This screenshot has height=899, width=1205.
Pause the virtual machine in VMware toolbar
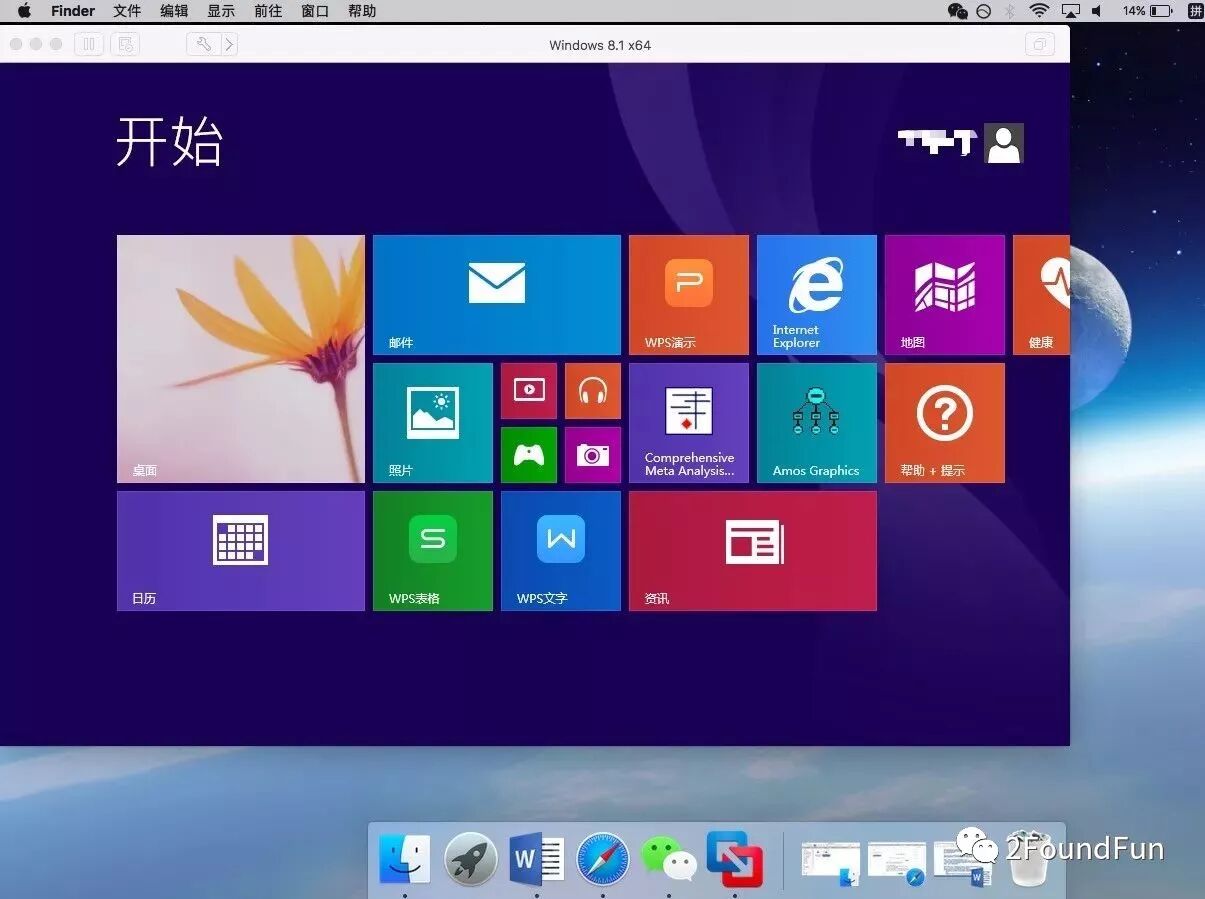tap(89, 44)
